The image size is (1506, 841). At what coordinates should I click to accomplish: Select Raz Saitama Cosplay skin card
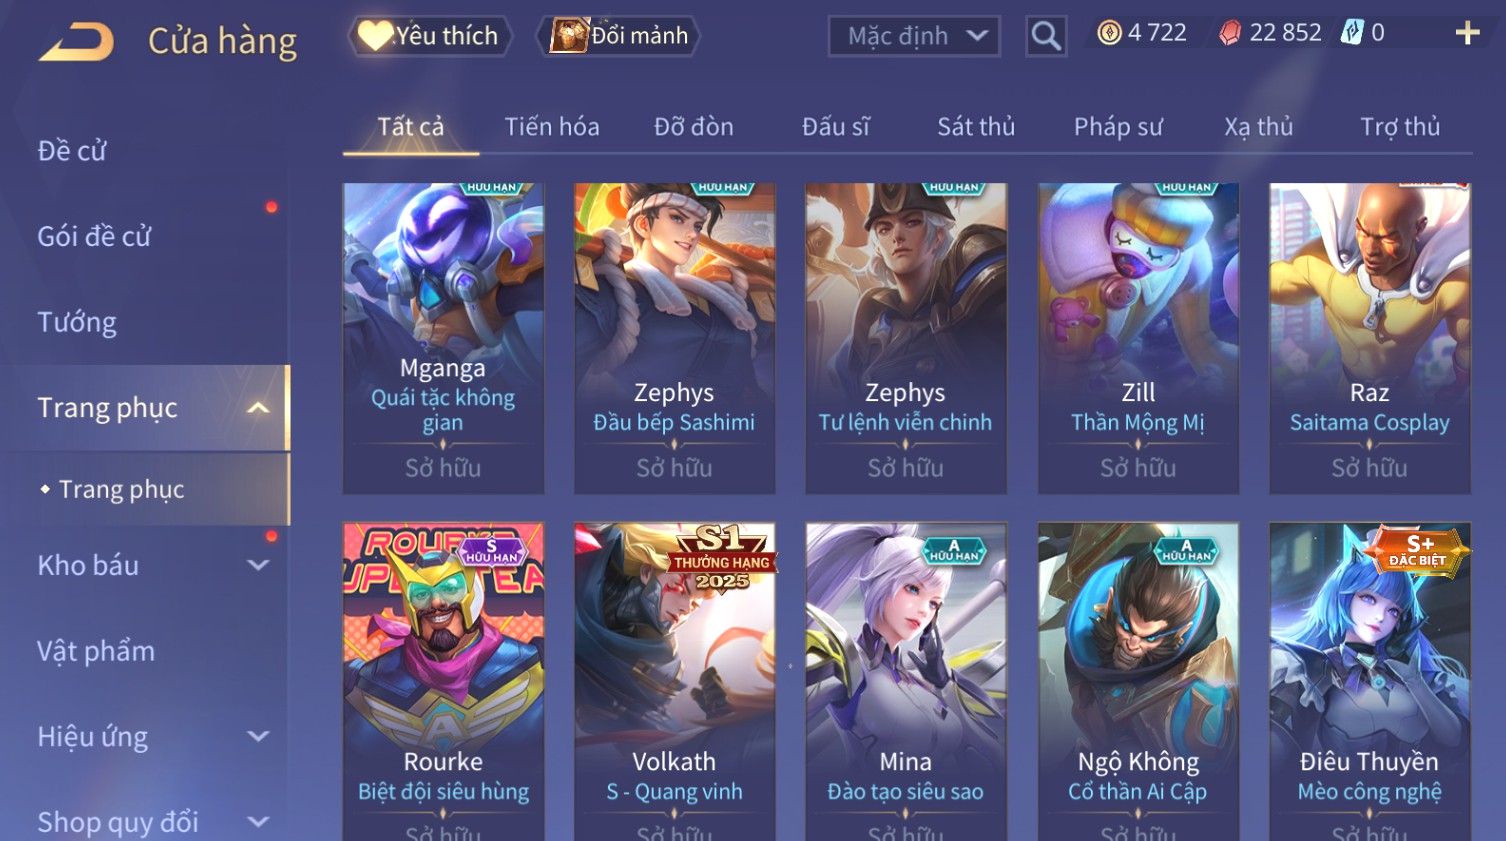click(1369, 338)
